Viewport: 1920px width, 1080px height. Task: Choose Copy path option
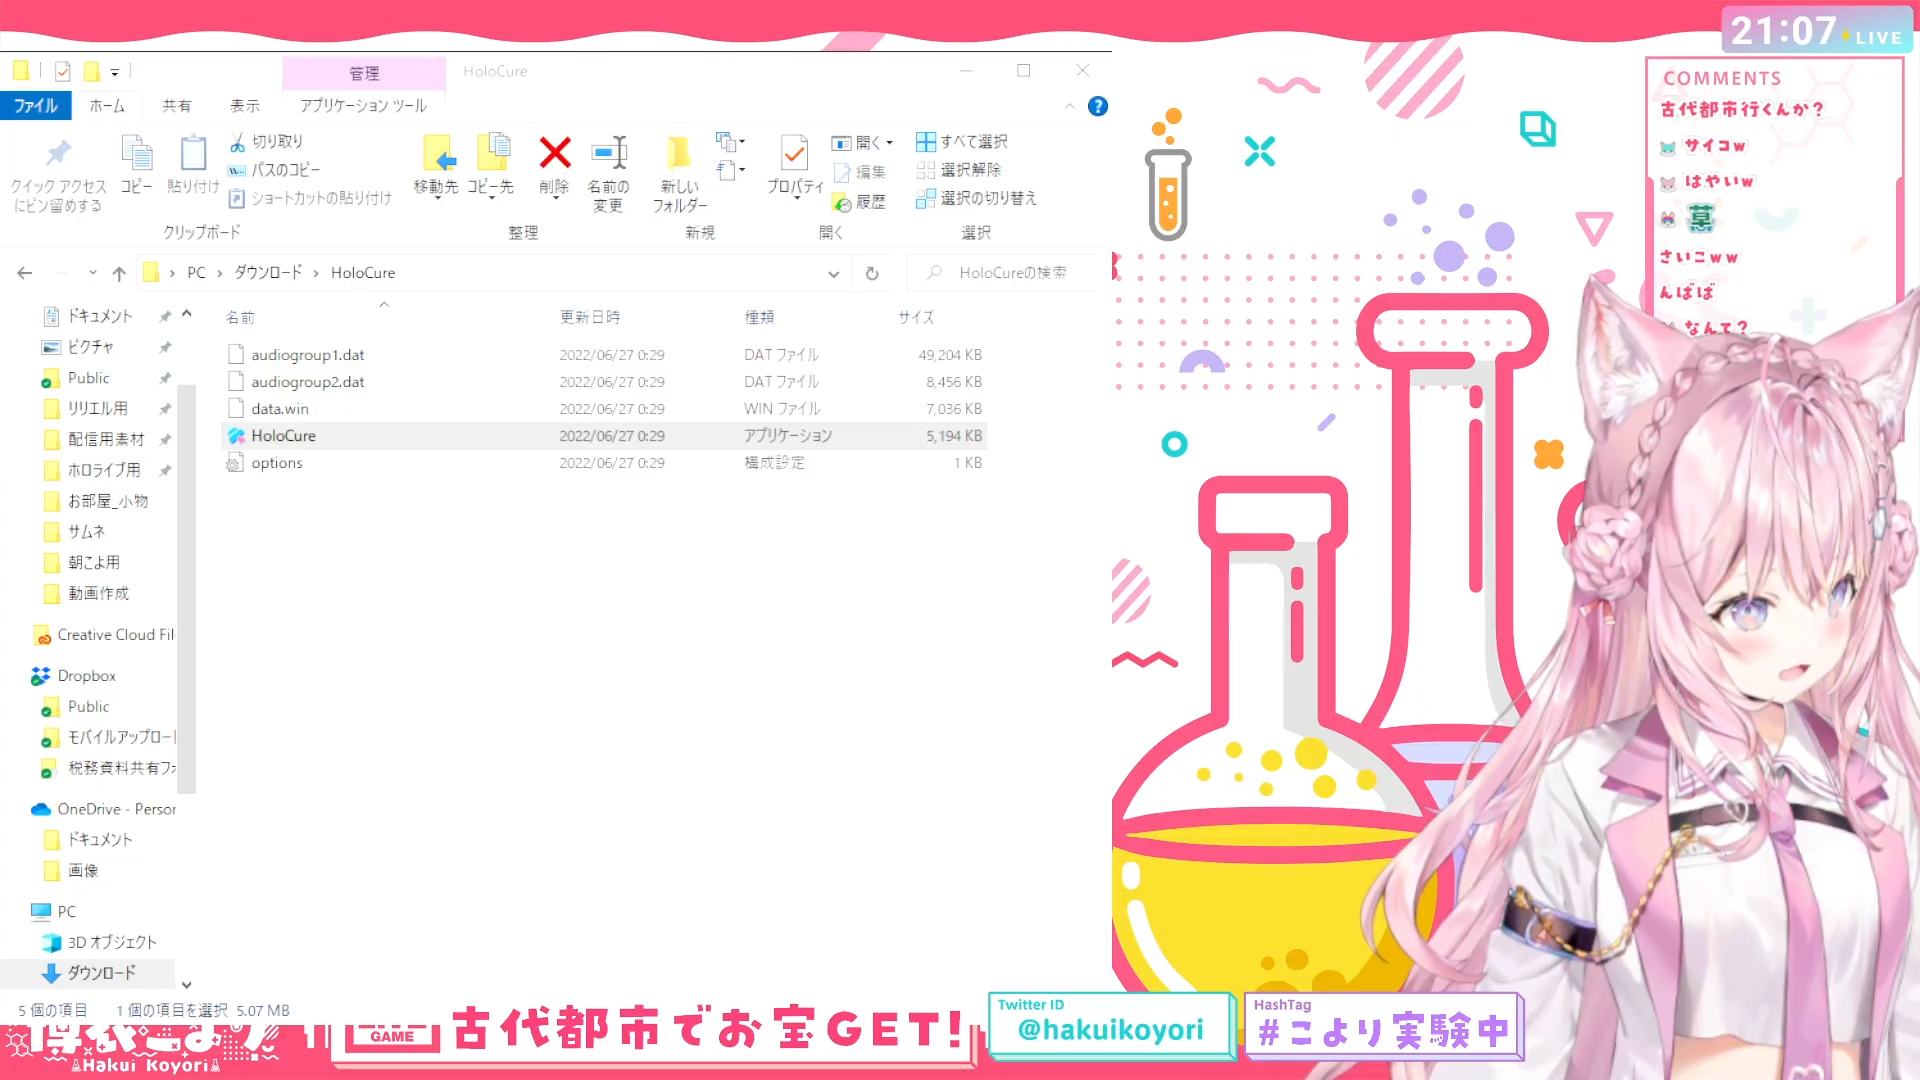coord(274,170)
